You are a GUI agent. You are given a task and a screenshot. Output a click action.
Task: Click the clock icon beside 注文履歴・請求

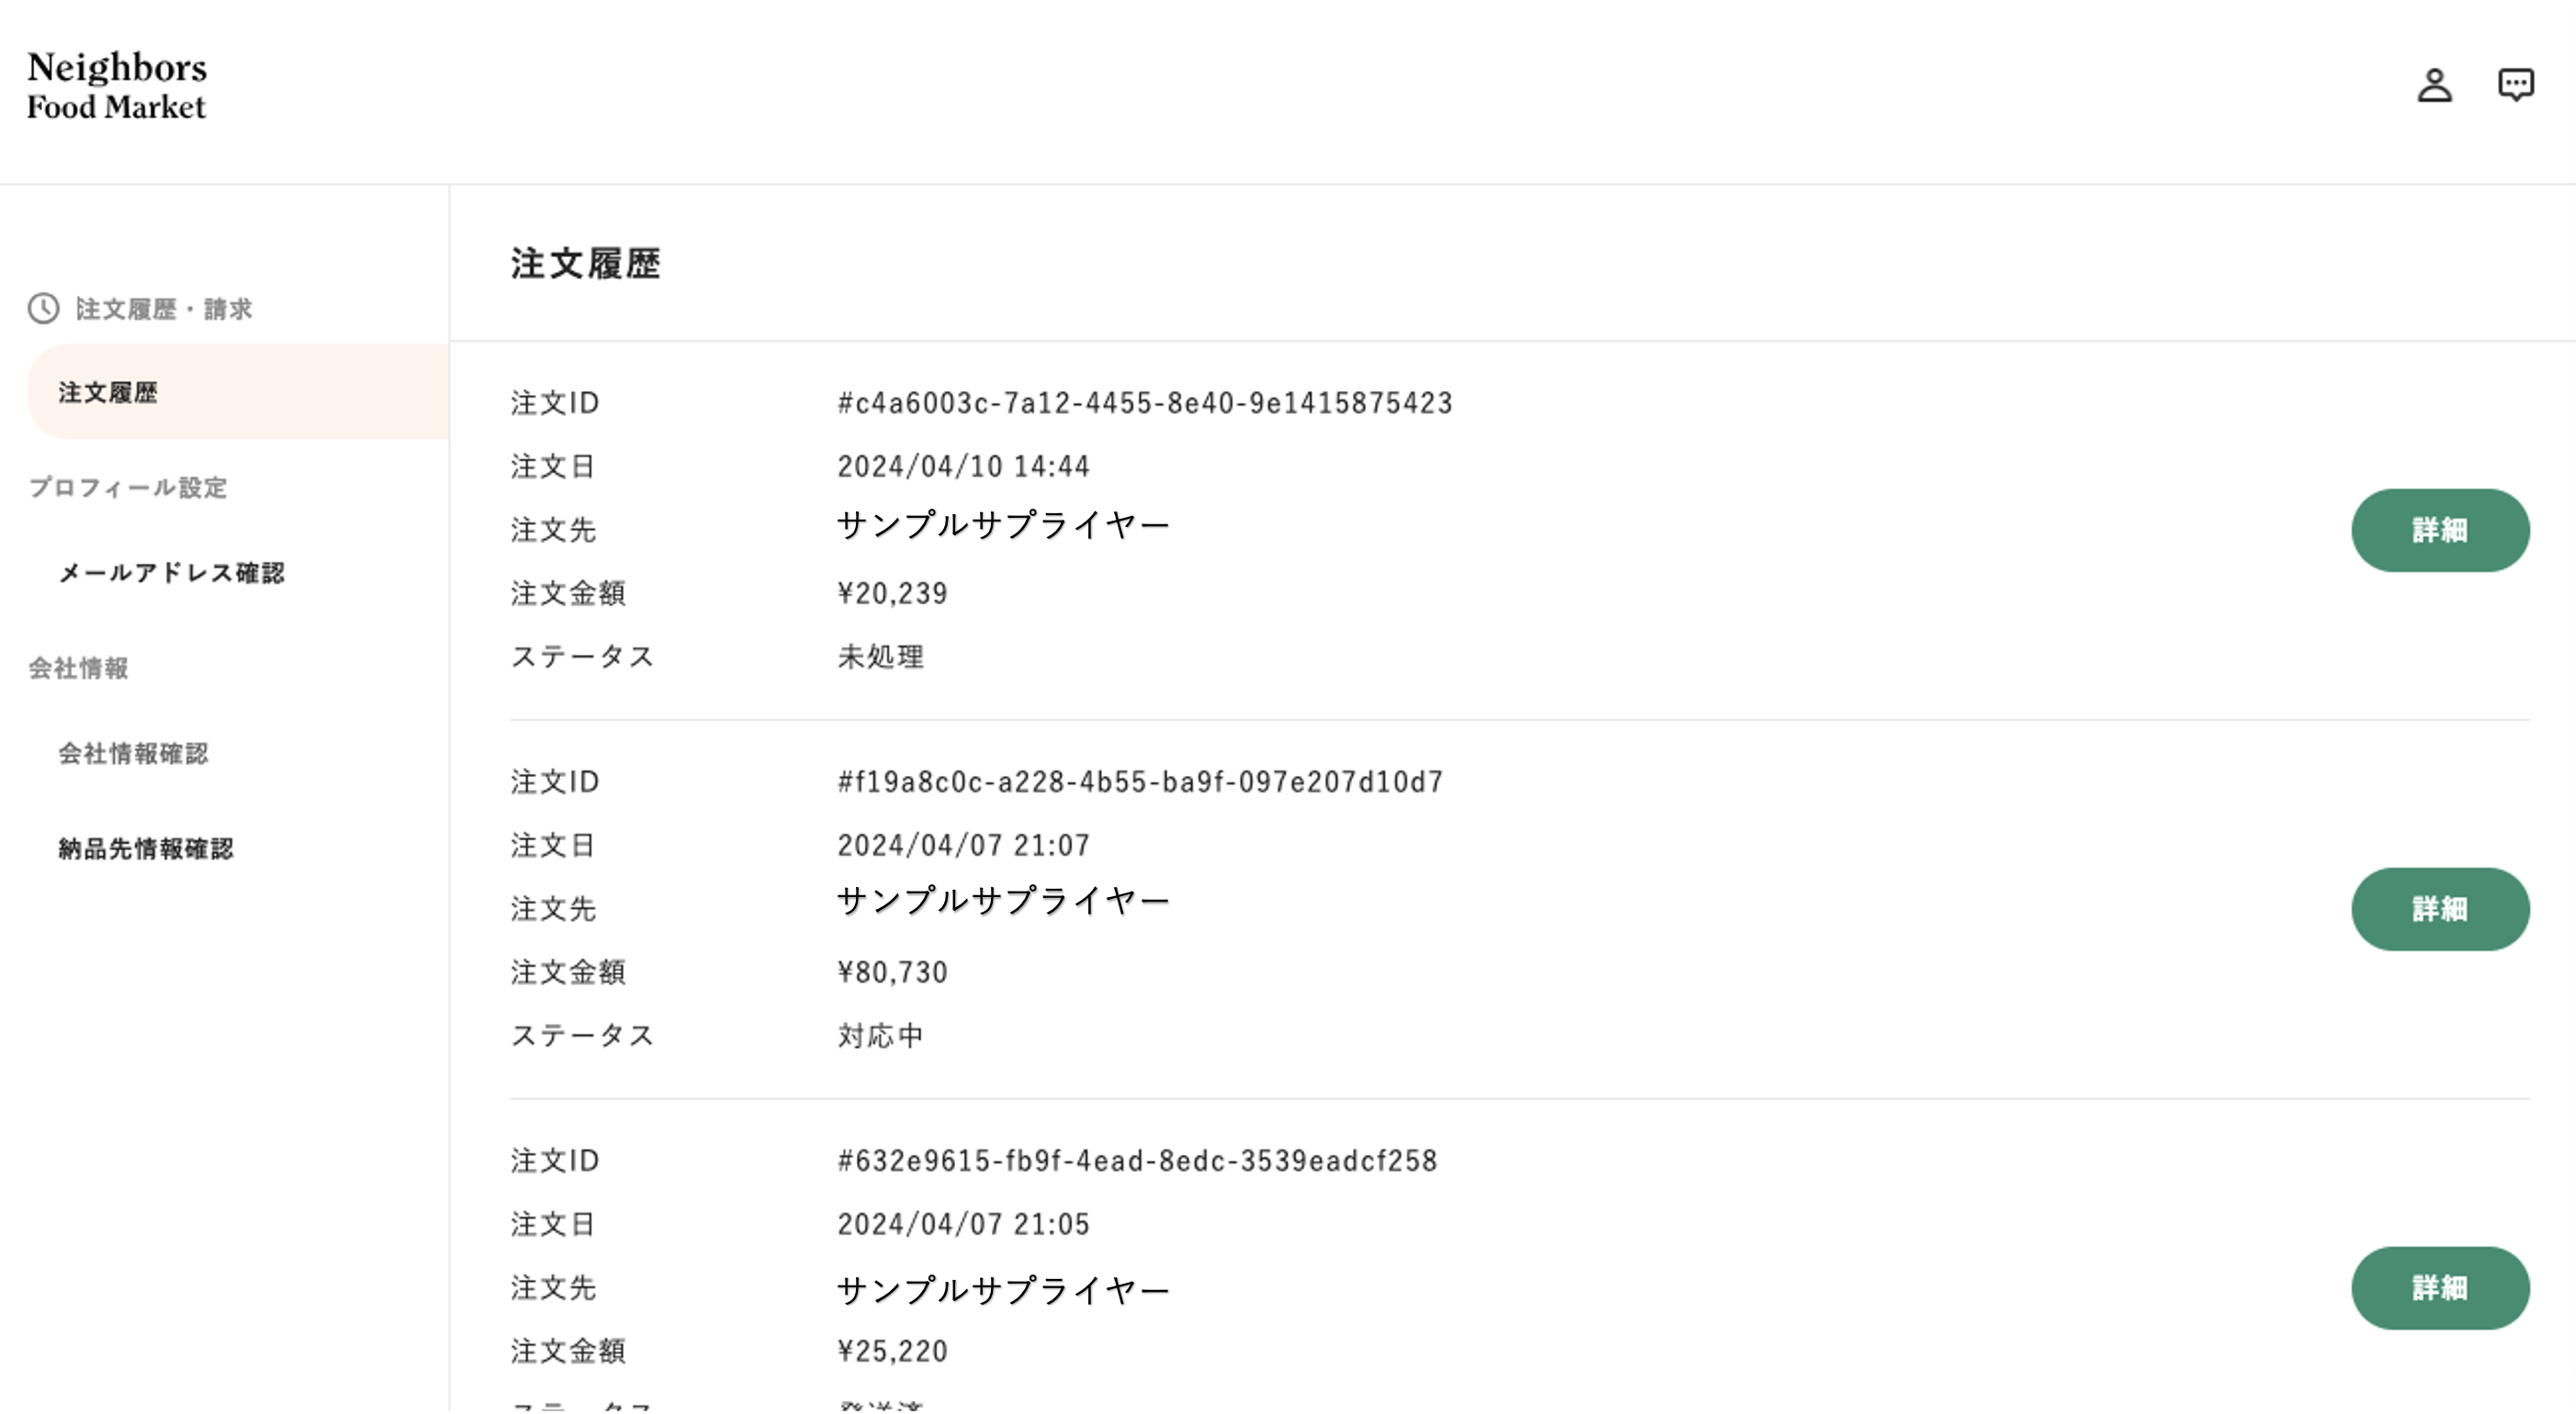tap(43, 308)
